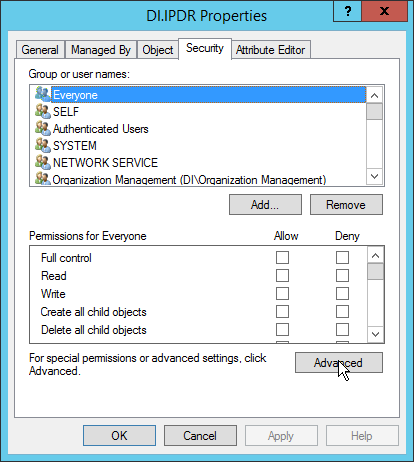
Task: Open the title bar help question mark
Action: pyautogui.click(x=348, y=11)
